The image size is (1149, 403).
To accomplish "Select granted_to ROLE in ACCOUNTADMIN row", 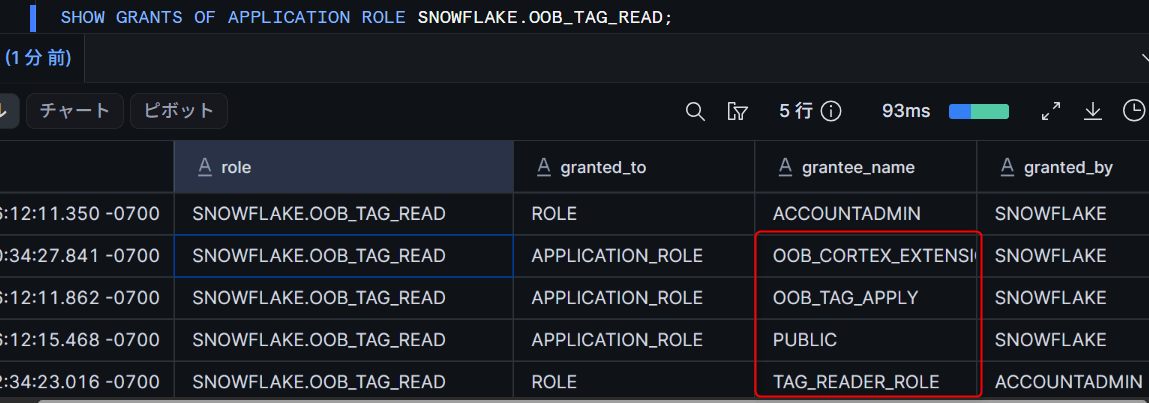I will [x=634, y=214].
